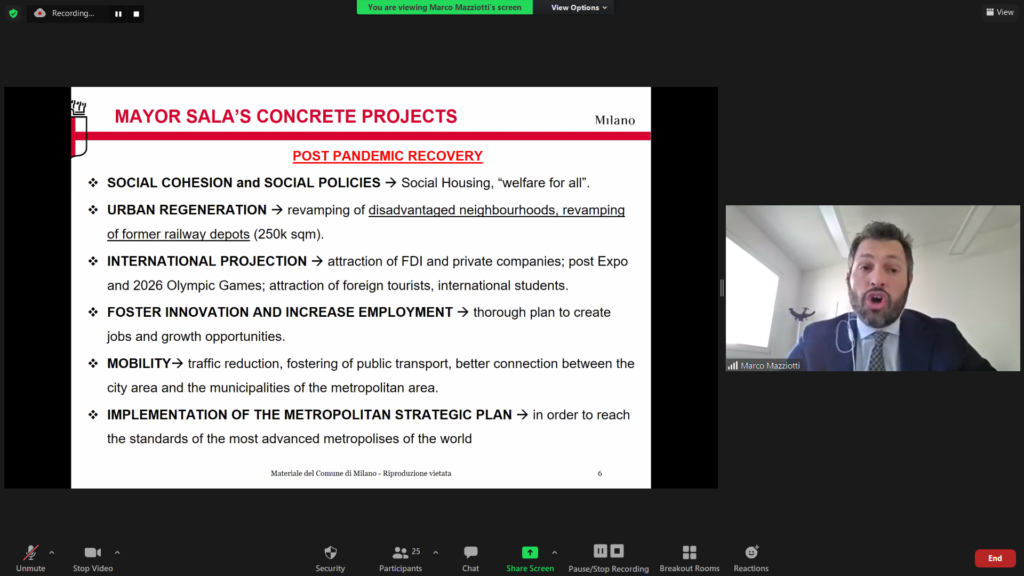Unmute the microphone

point(30,558)
